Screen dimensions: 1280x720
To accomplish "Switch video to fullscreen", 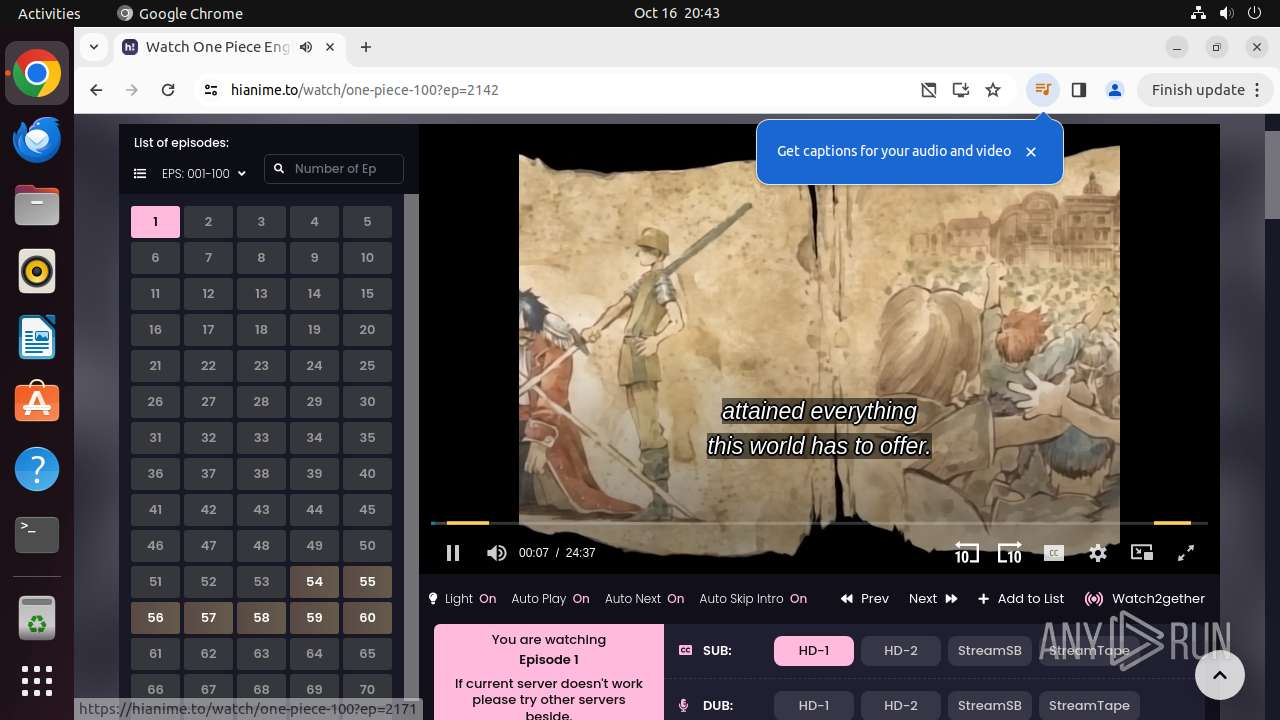I will point(1186,553).
